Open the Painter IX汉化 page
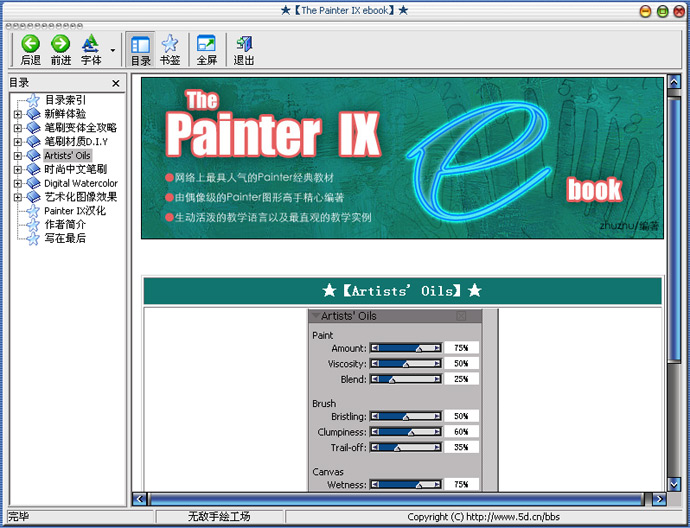 75,211
